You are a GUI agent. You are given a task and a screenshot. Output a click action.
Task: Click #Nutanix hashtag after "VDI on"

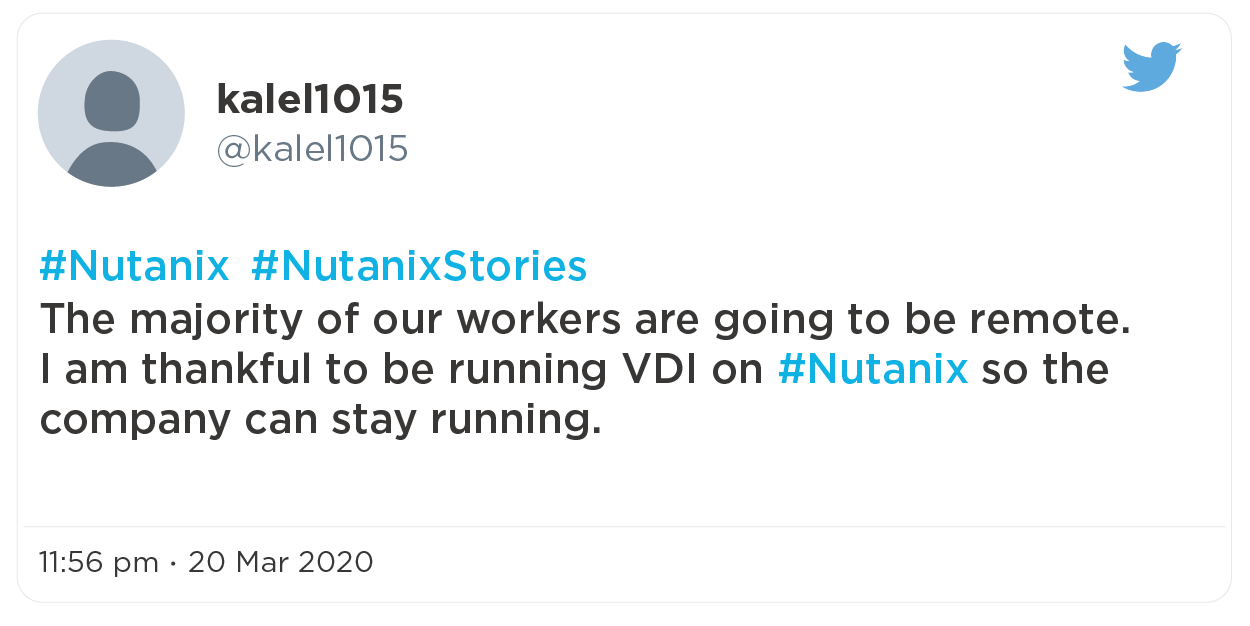(873, 369)
